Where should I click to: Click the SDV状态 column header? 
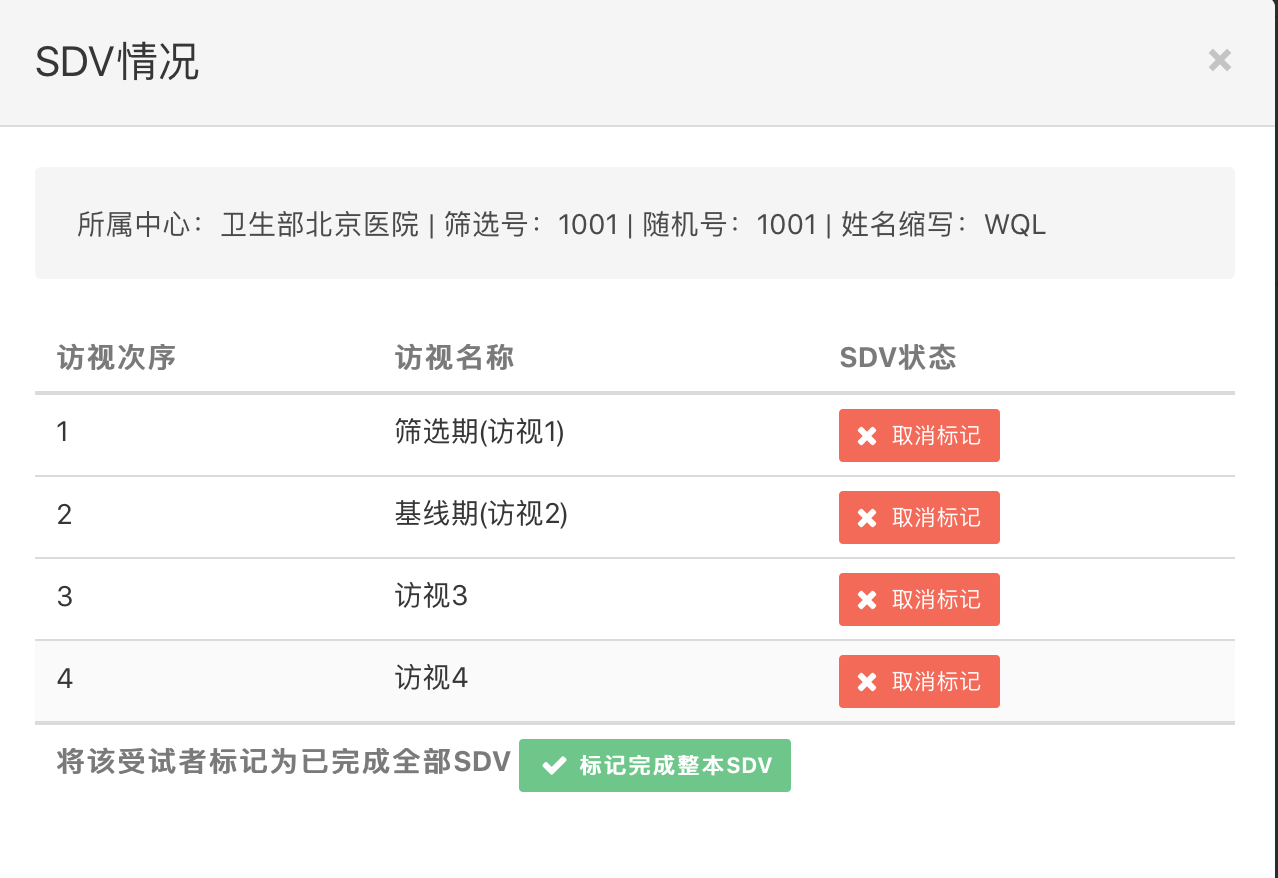click(x=898, y=358)
